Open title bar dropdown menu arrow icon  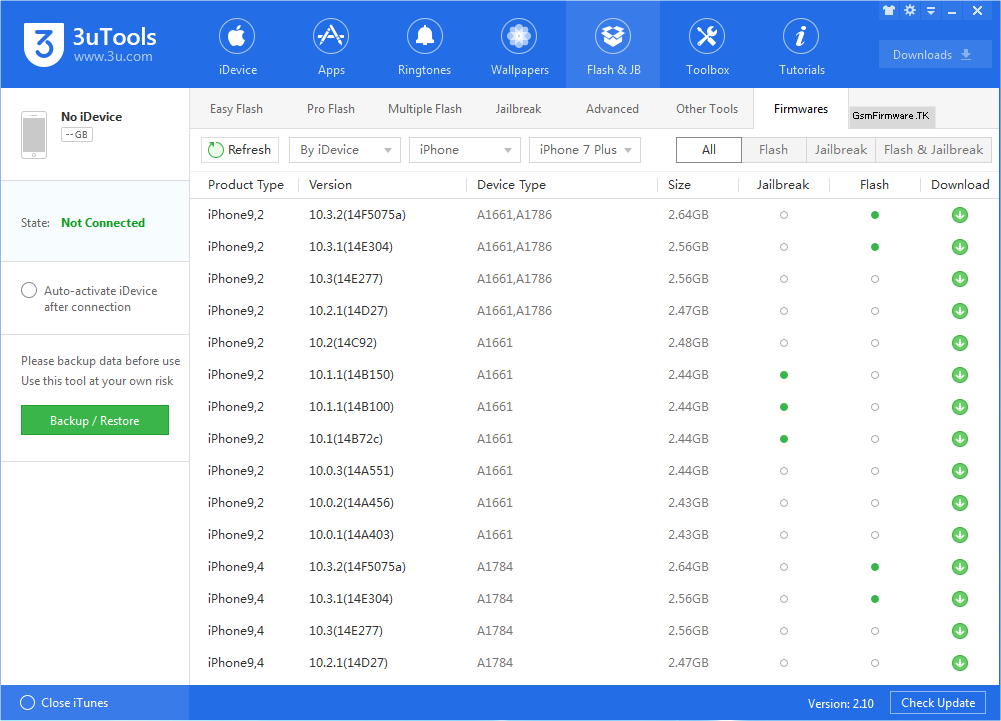coord(931,11)
